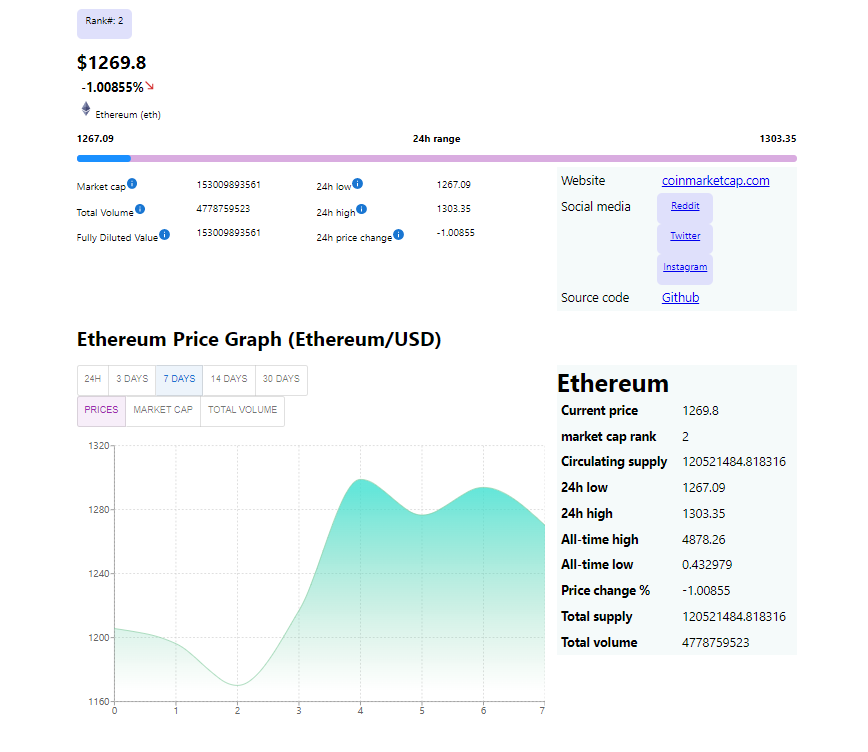The image size is (868, 752).
Task: Select the 30 DAYS time range tab
Action: (x=281, y=379)
